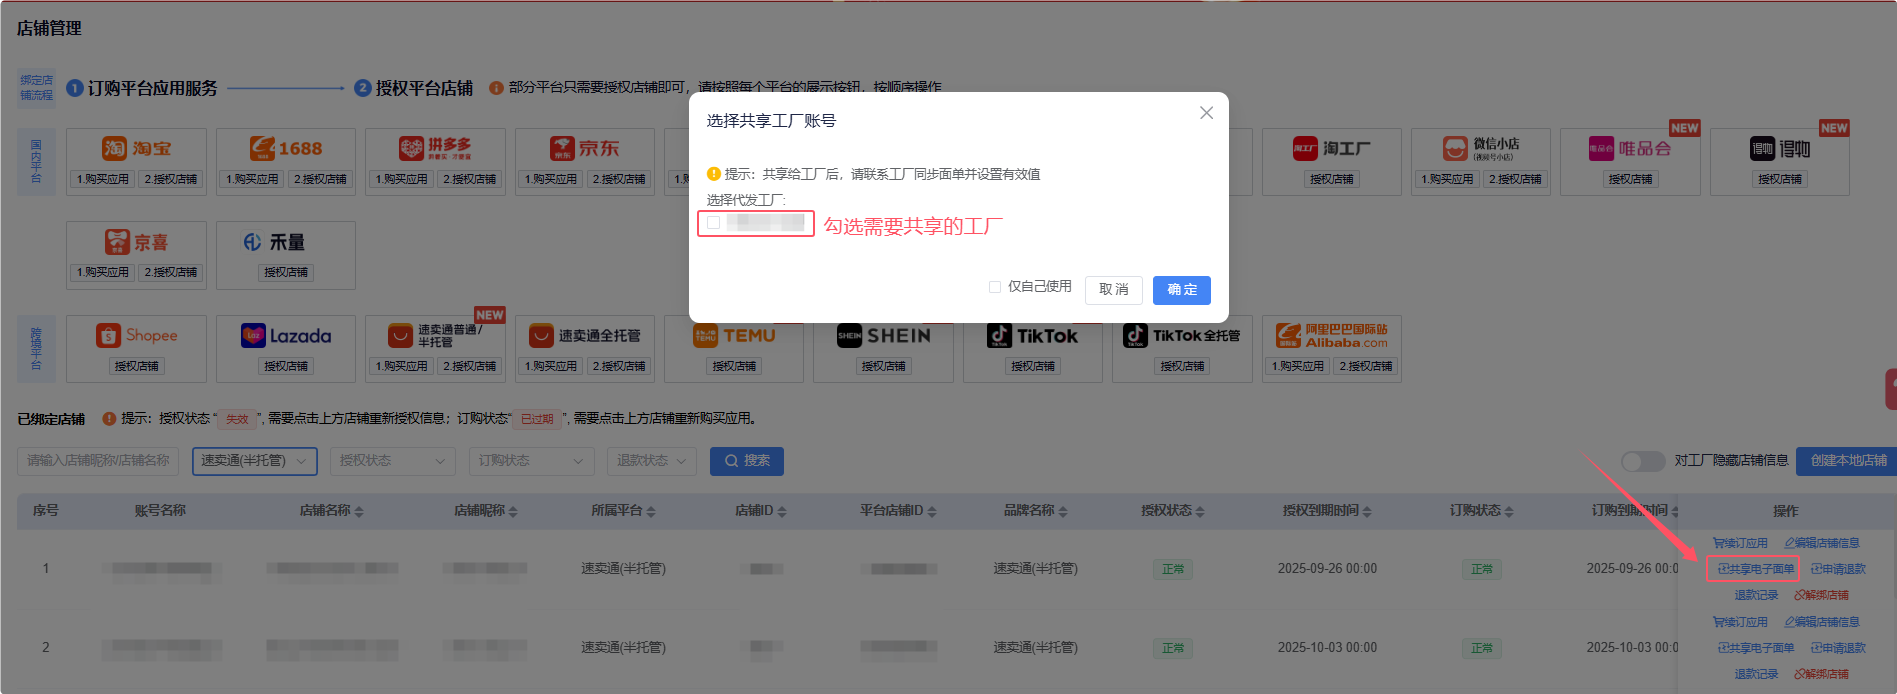Click 授权店铺 under Lazada
The width and height of the screenshot is (1897, 694).
pos(286,366)
